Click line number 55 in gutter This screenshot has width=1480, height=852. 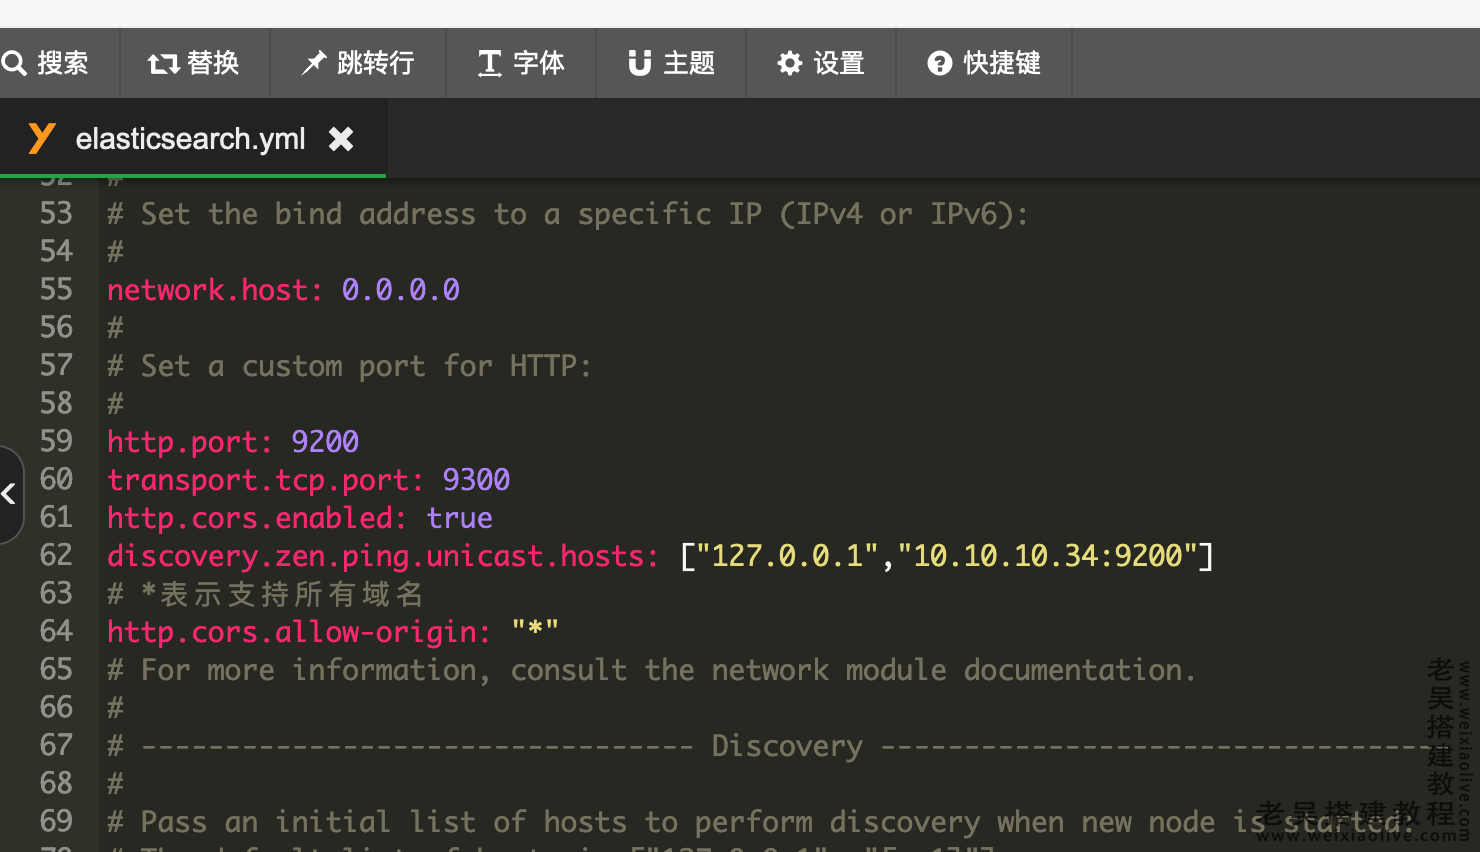coord(56,289)
